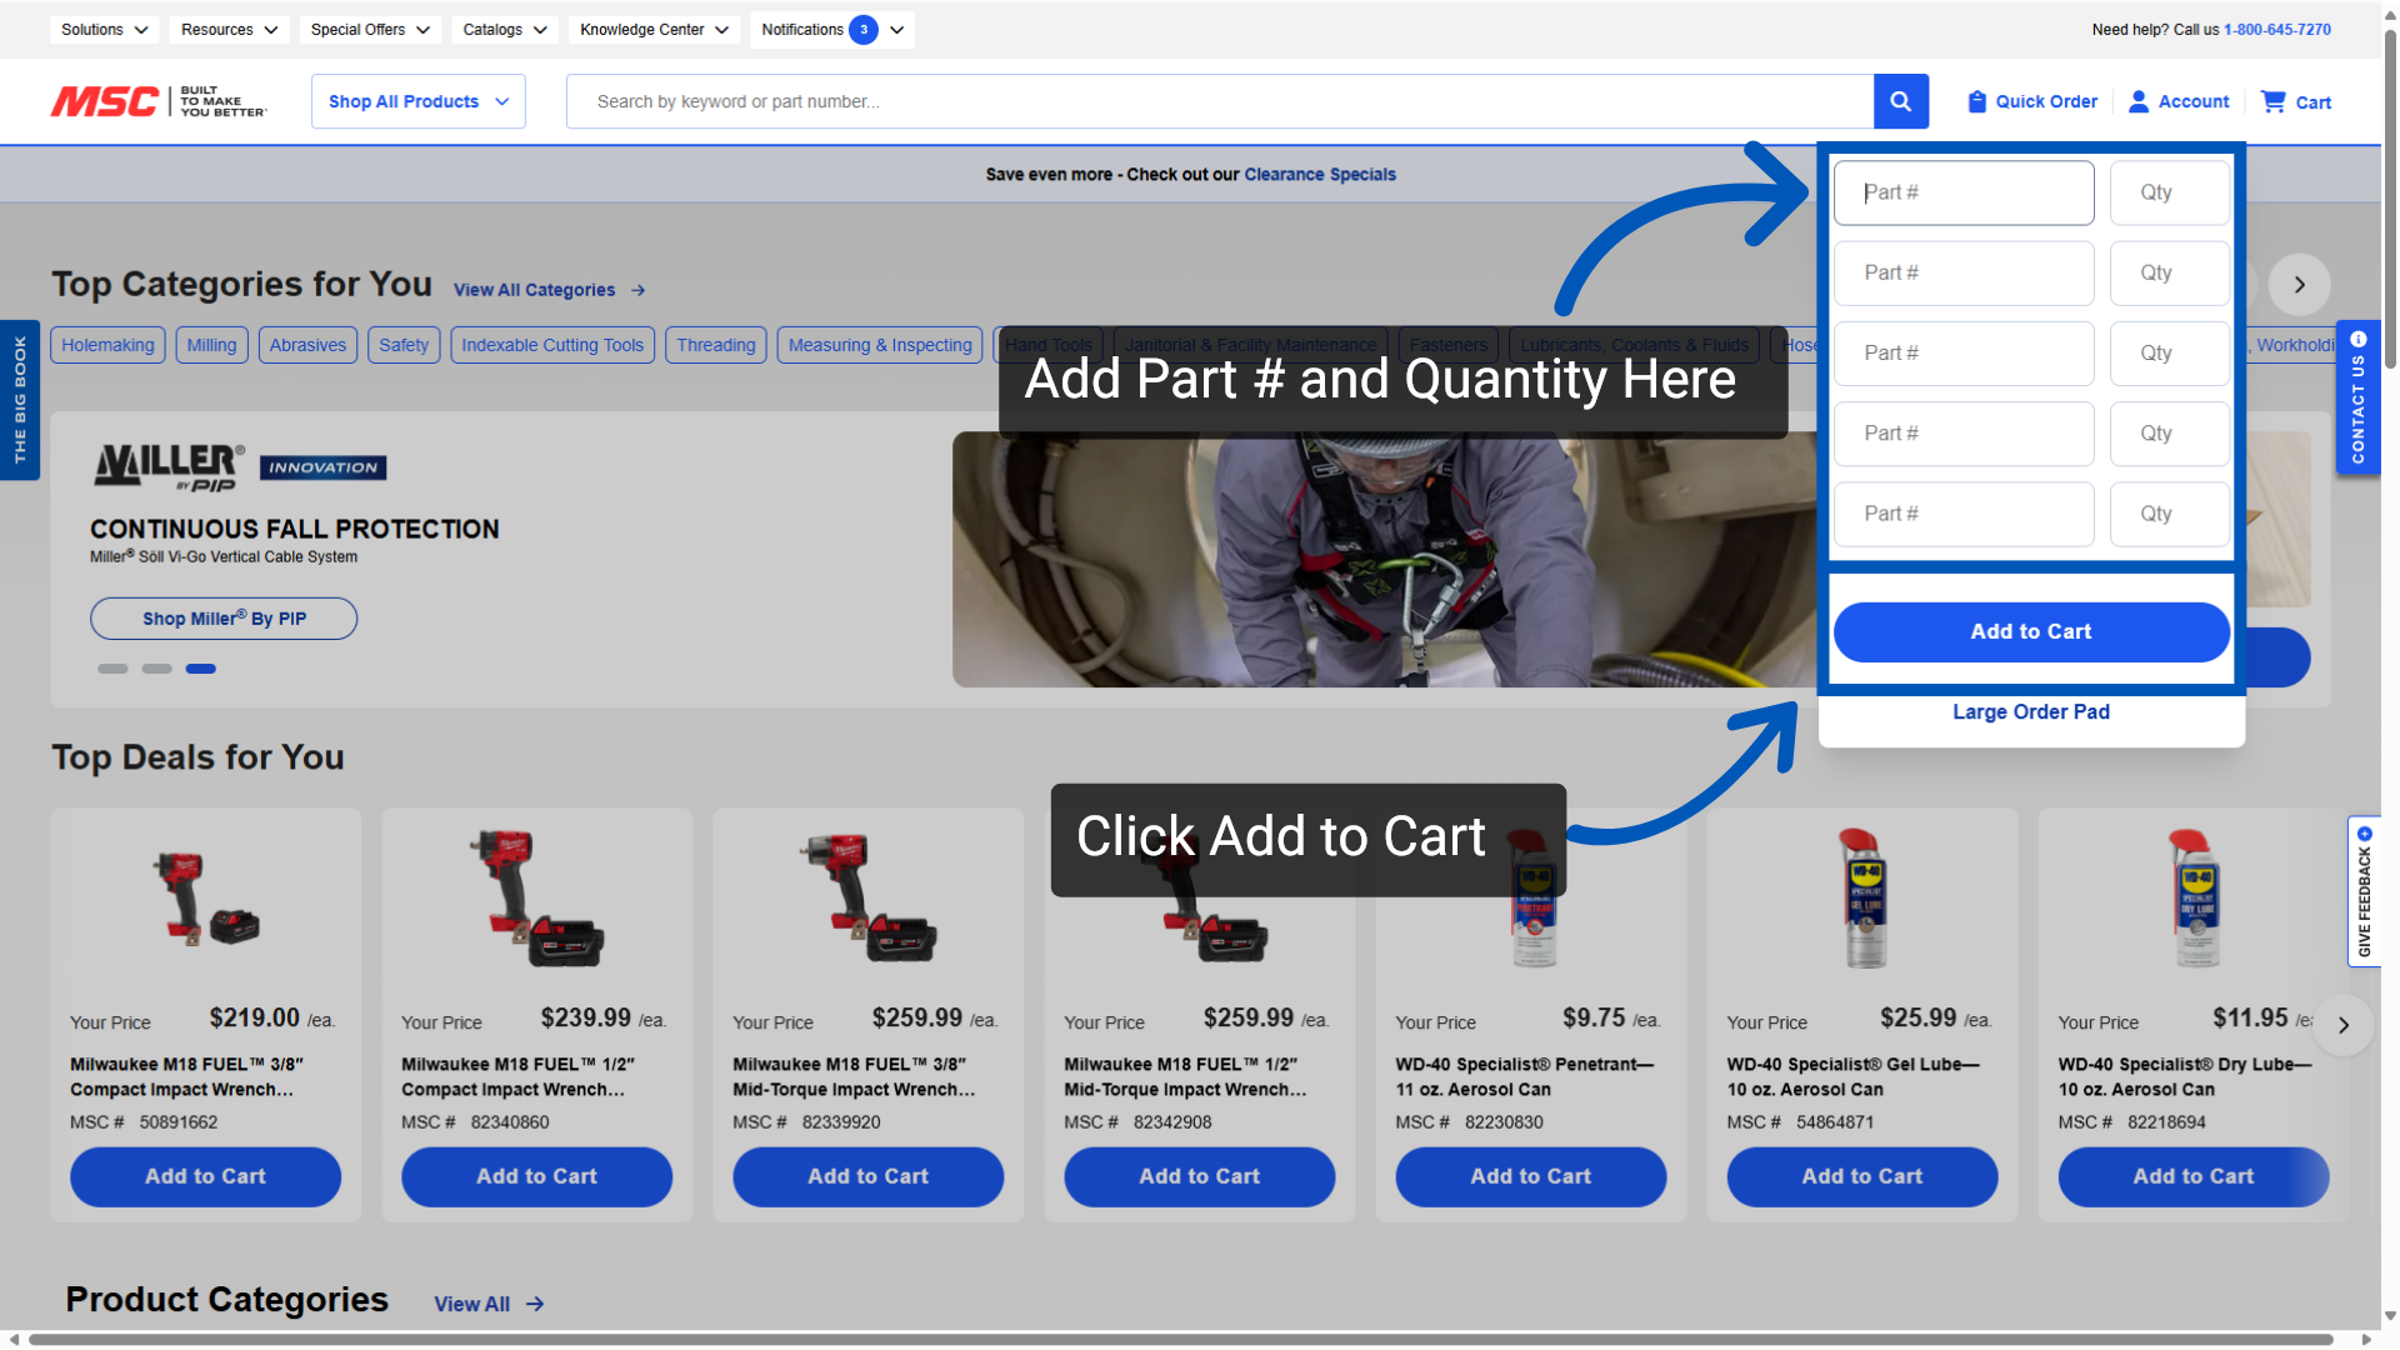Viewport: 2400px width, 1350px height.
Task: Click the WD-40 Specialist Penetrant product title
Action: [x=1525, y=1077]
